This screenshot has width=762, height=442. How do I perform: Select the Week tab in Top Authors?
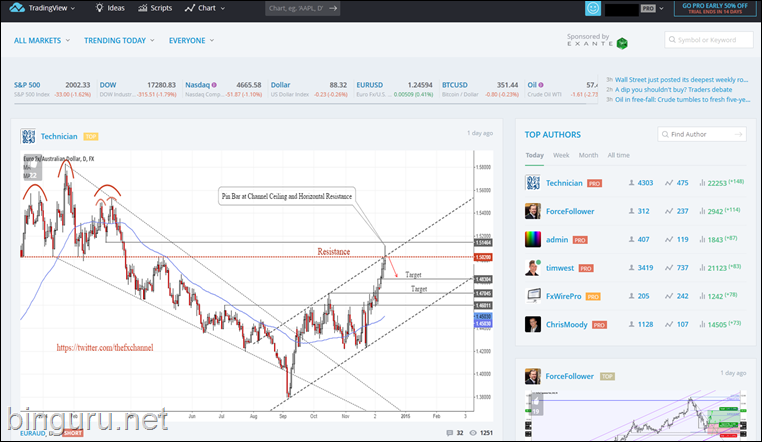click(561, 155)
